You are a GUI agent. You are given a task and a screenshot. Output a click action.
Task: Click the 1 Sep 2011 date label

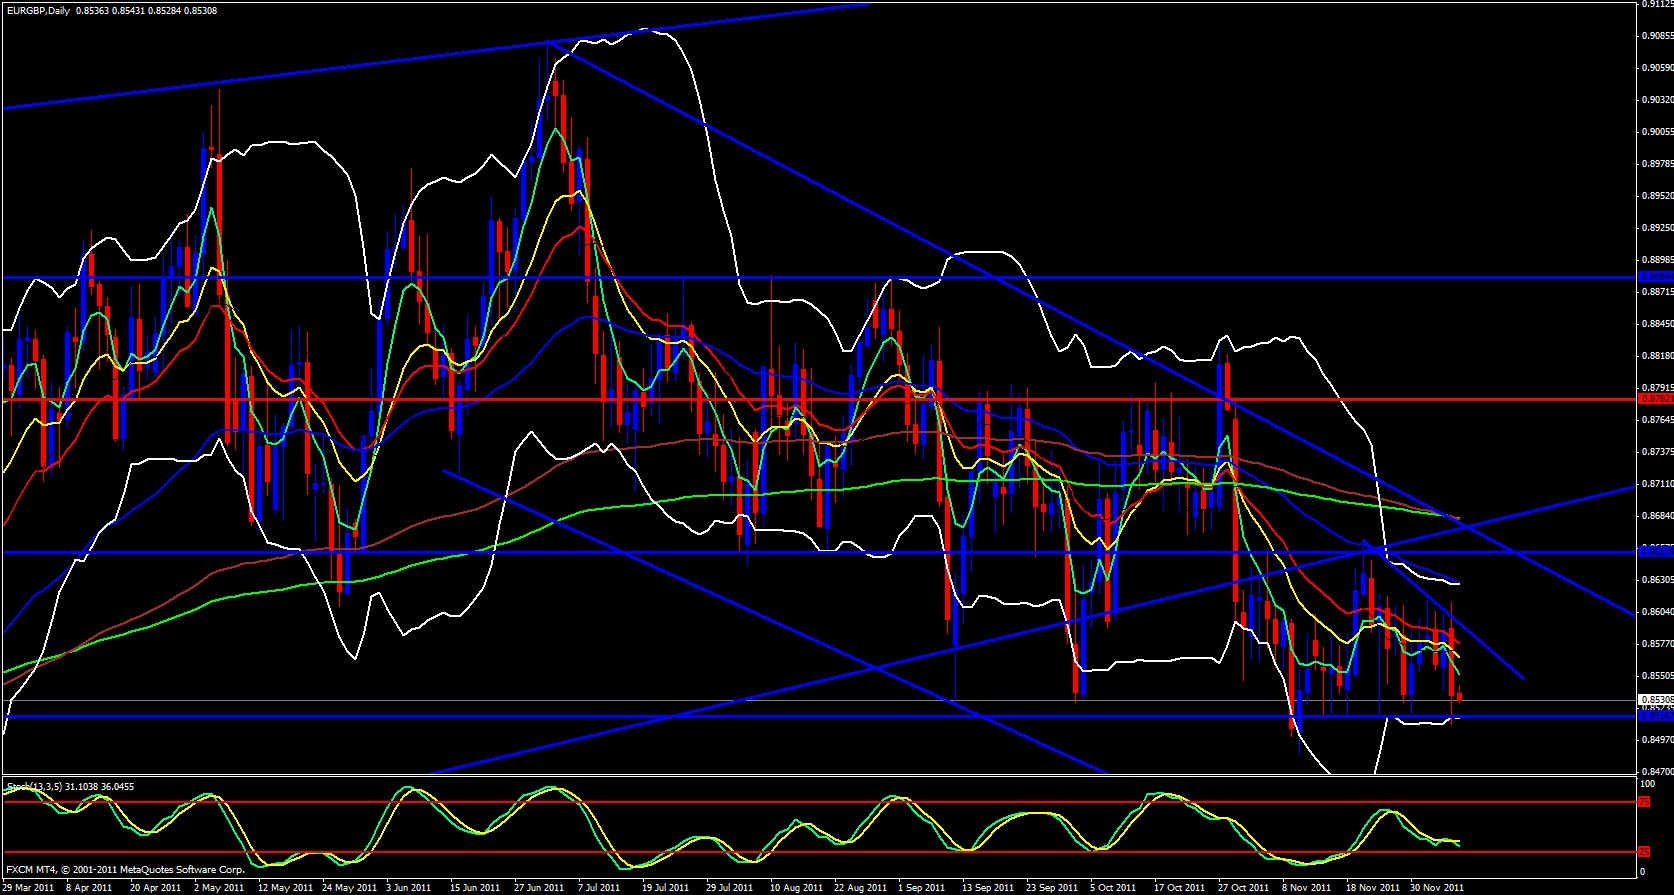(x=921, y=887)
